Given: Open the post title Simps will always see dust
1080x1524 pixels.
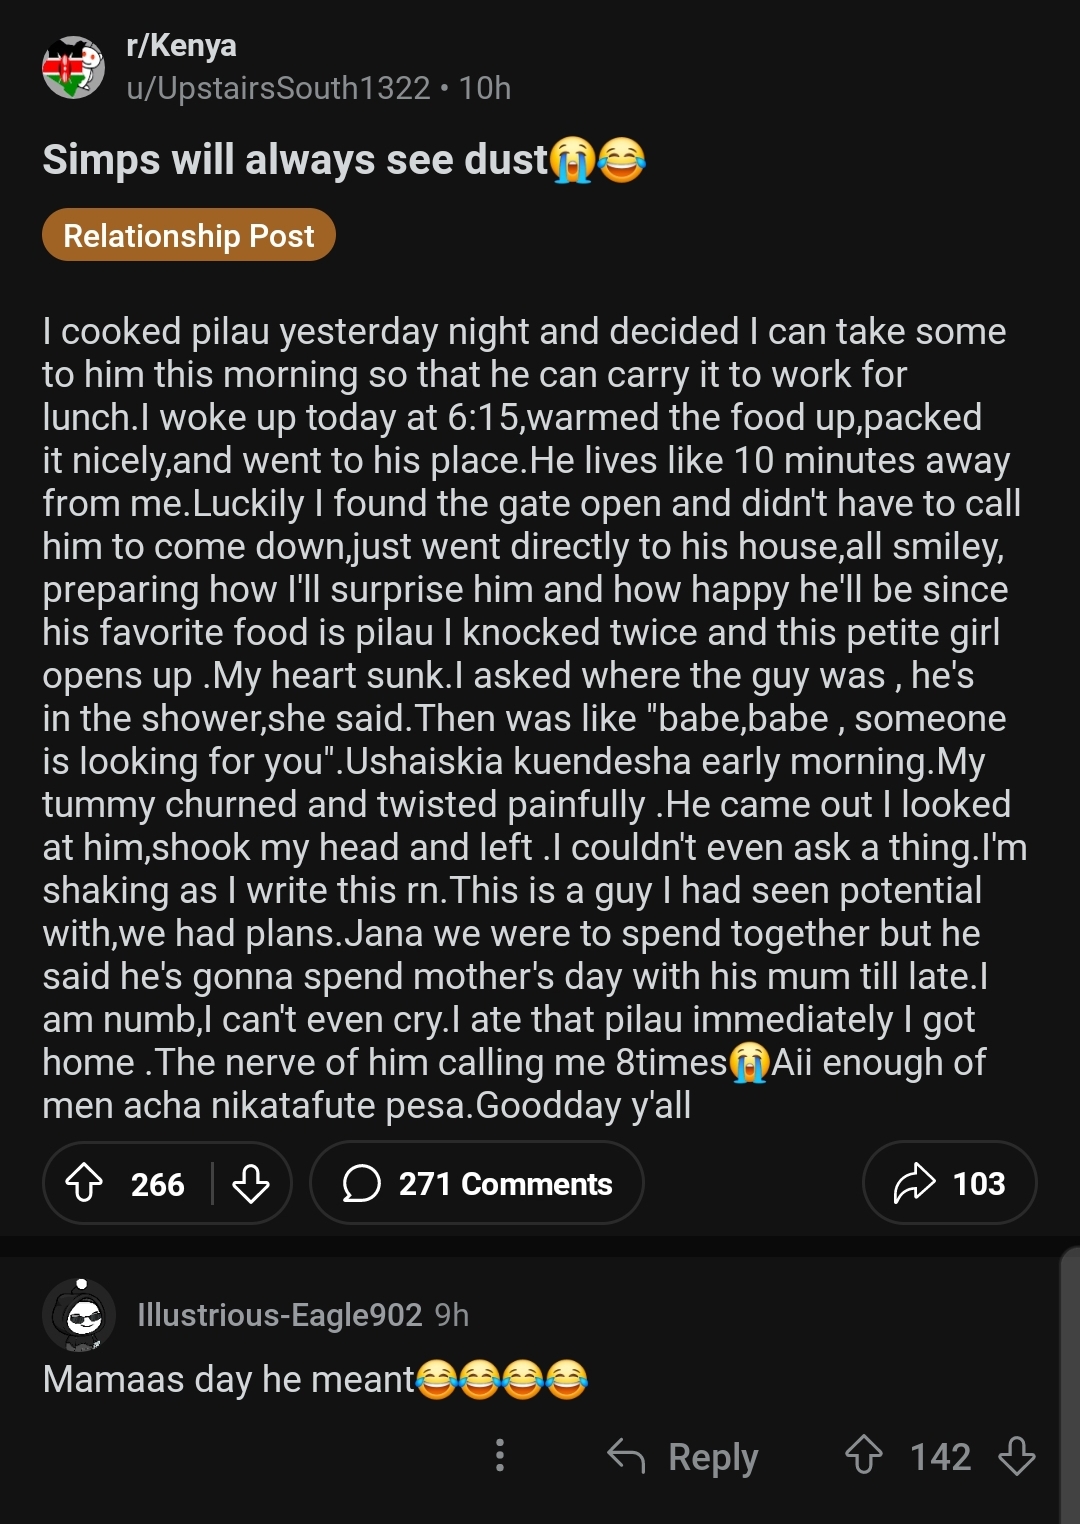Looking at the screenshot, I should click(x=344, y=160).
